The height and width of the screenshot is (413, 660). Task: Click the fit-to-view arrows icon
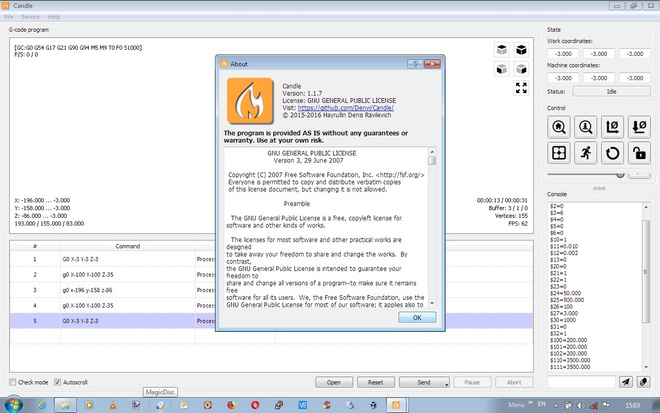[x=521, y=88]
